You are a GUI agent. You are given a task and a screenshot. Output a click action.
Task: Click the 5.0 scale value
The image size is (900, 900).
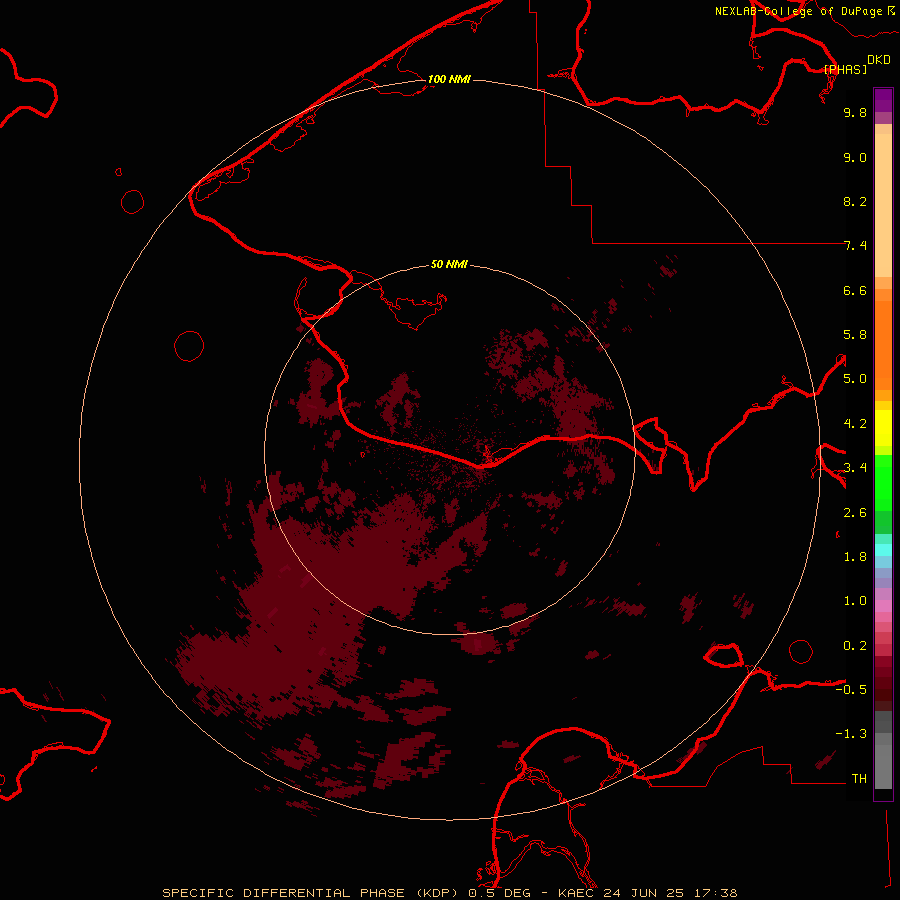tap(855, 379)
